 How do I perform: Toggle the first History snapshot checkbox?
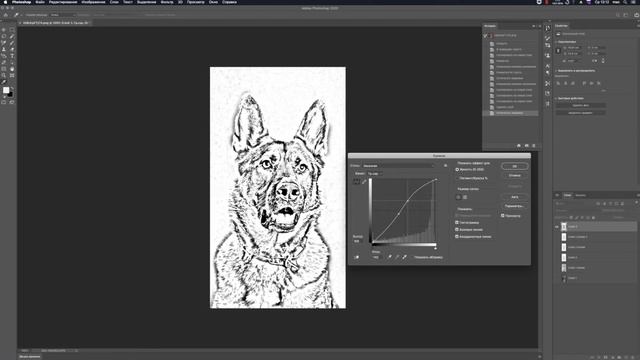point(485,36)
